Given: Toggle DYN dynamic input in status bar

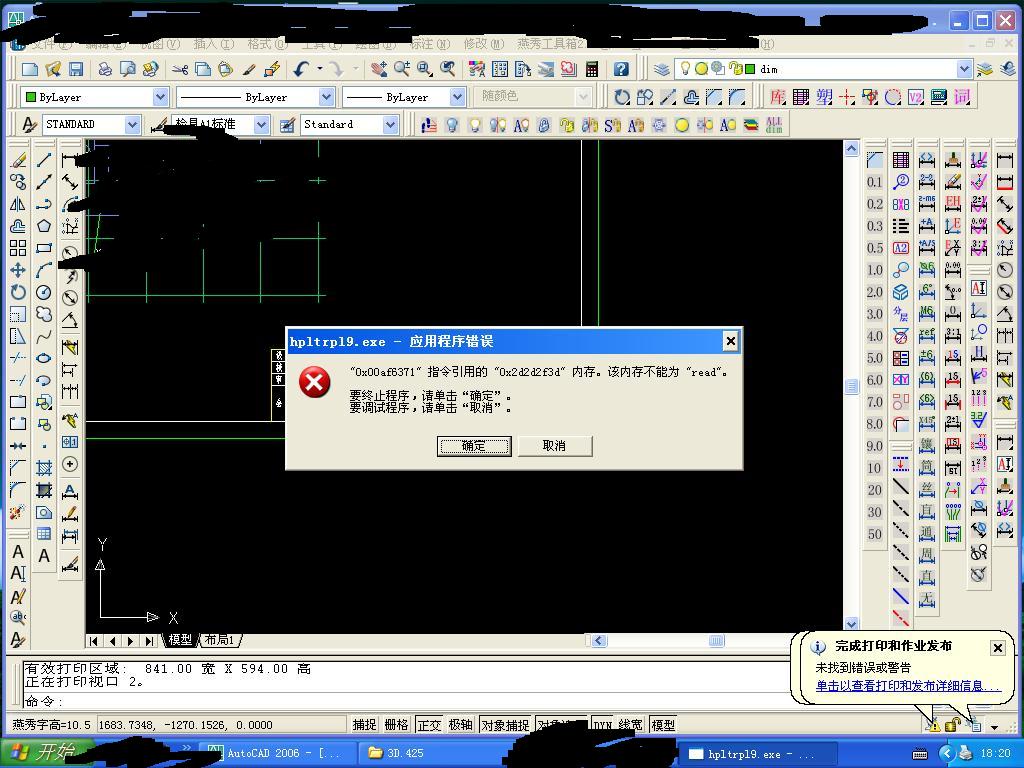Looking at the screenshot, I should pos(602,724).
